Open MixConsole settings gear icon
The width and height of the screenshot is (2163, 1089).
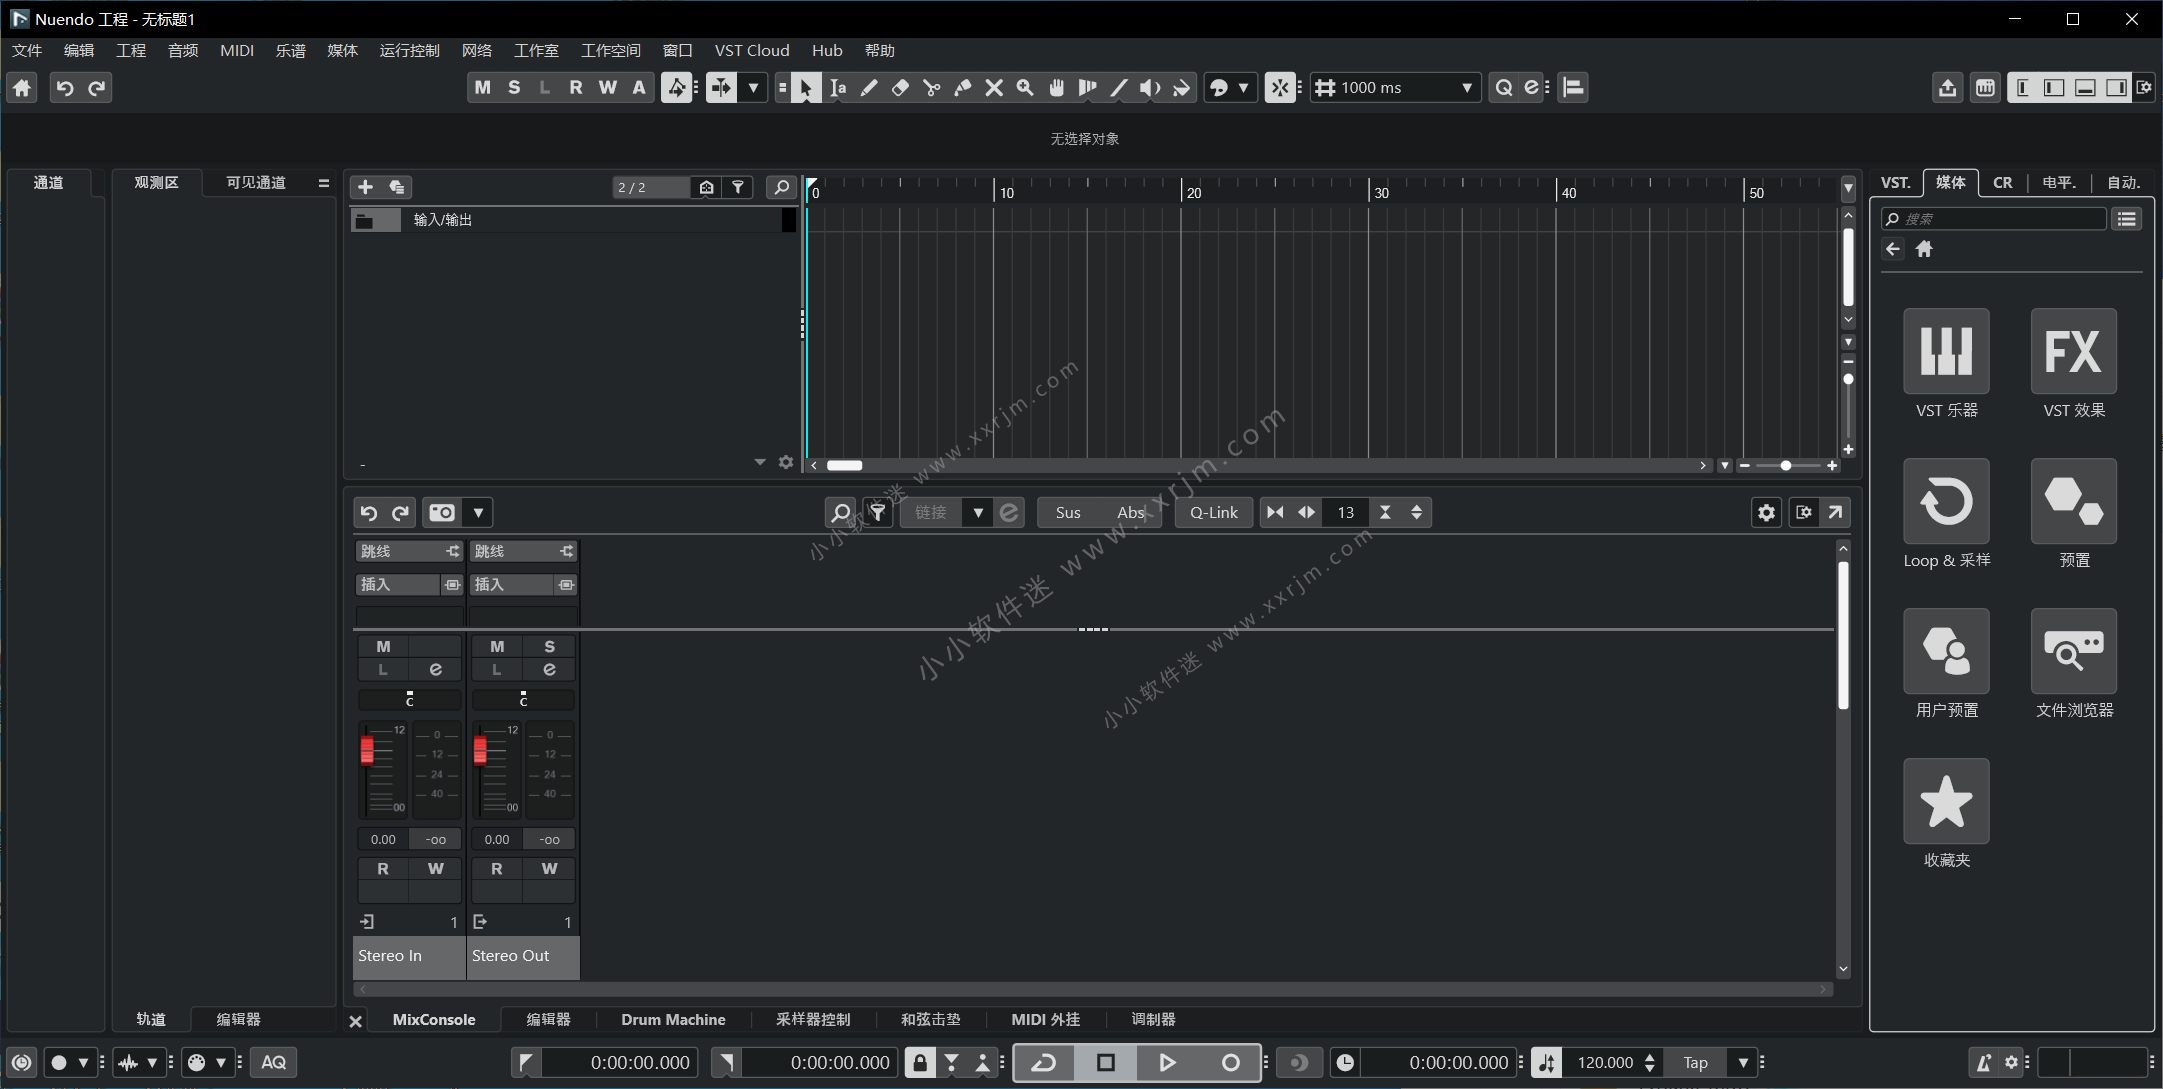click(x=1766, y=512)
